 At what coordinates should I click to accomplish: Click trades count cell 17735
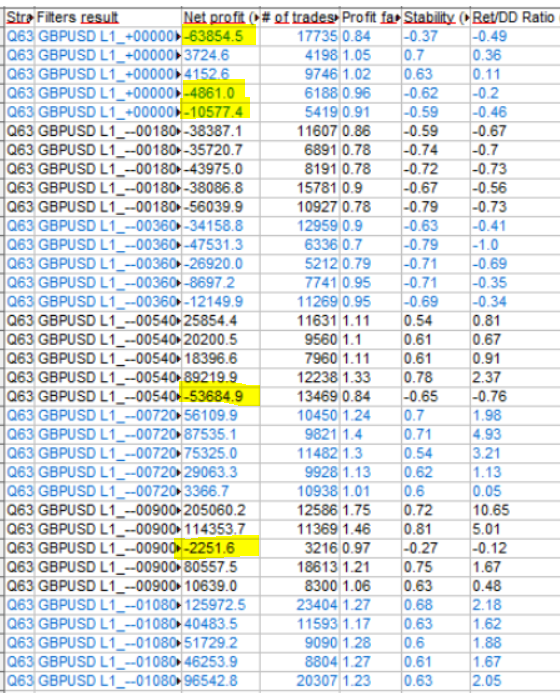tap(299, 36)
